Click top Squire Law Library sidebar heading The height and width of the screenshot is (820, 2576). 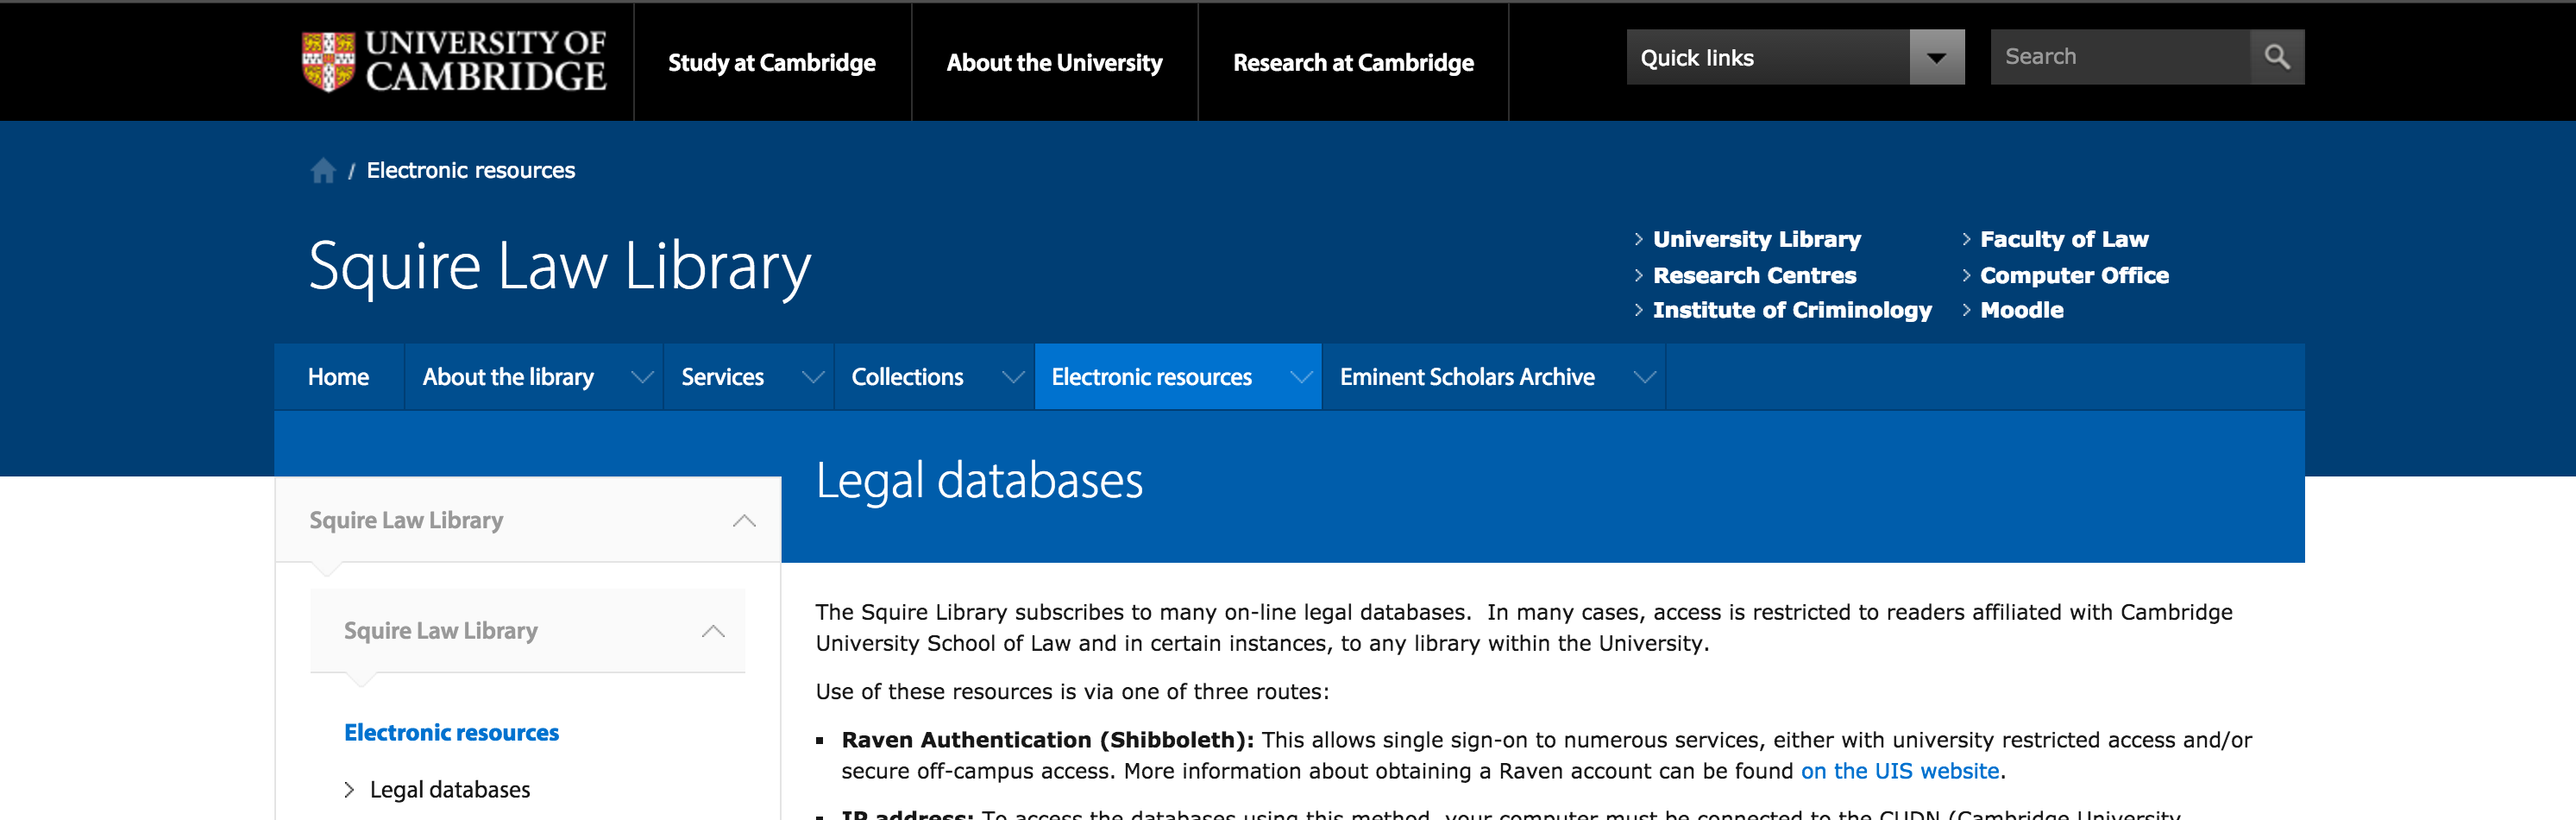(406, 521)
